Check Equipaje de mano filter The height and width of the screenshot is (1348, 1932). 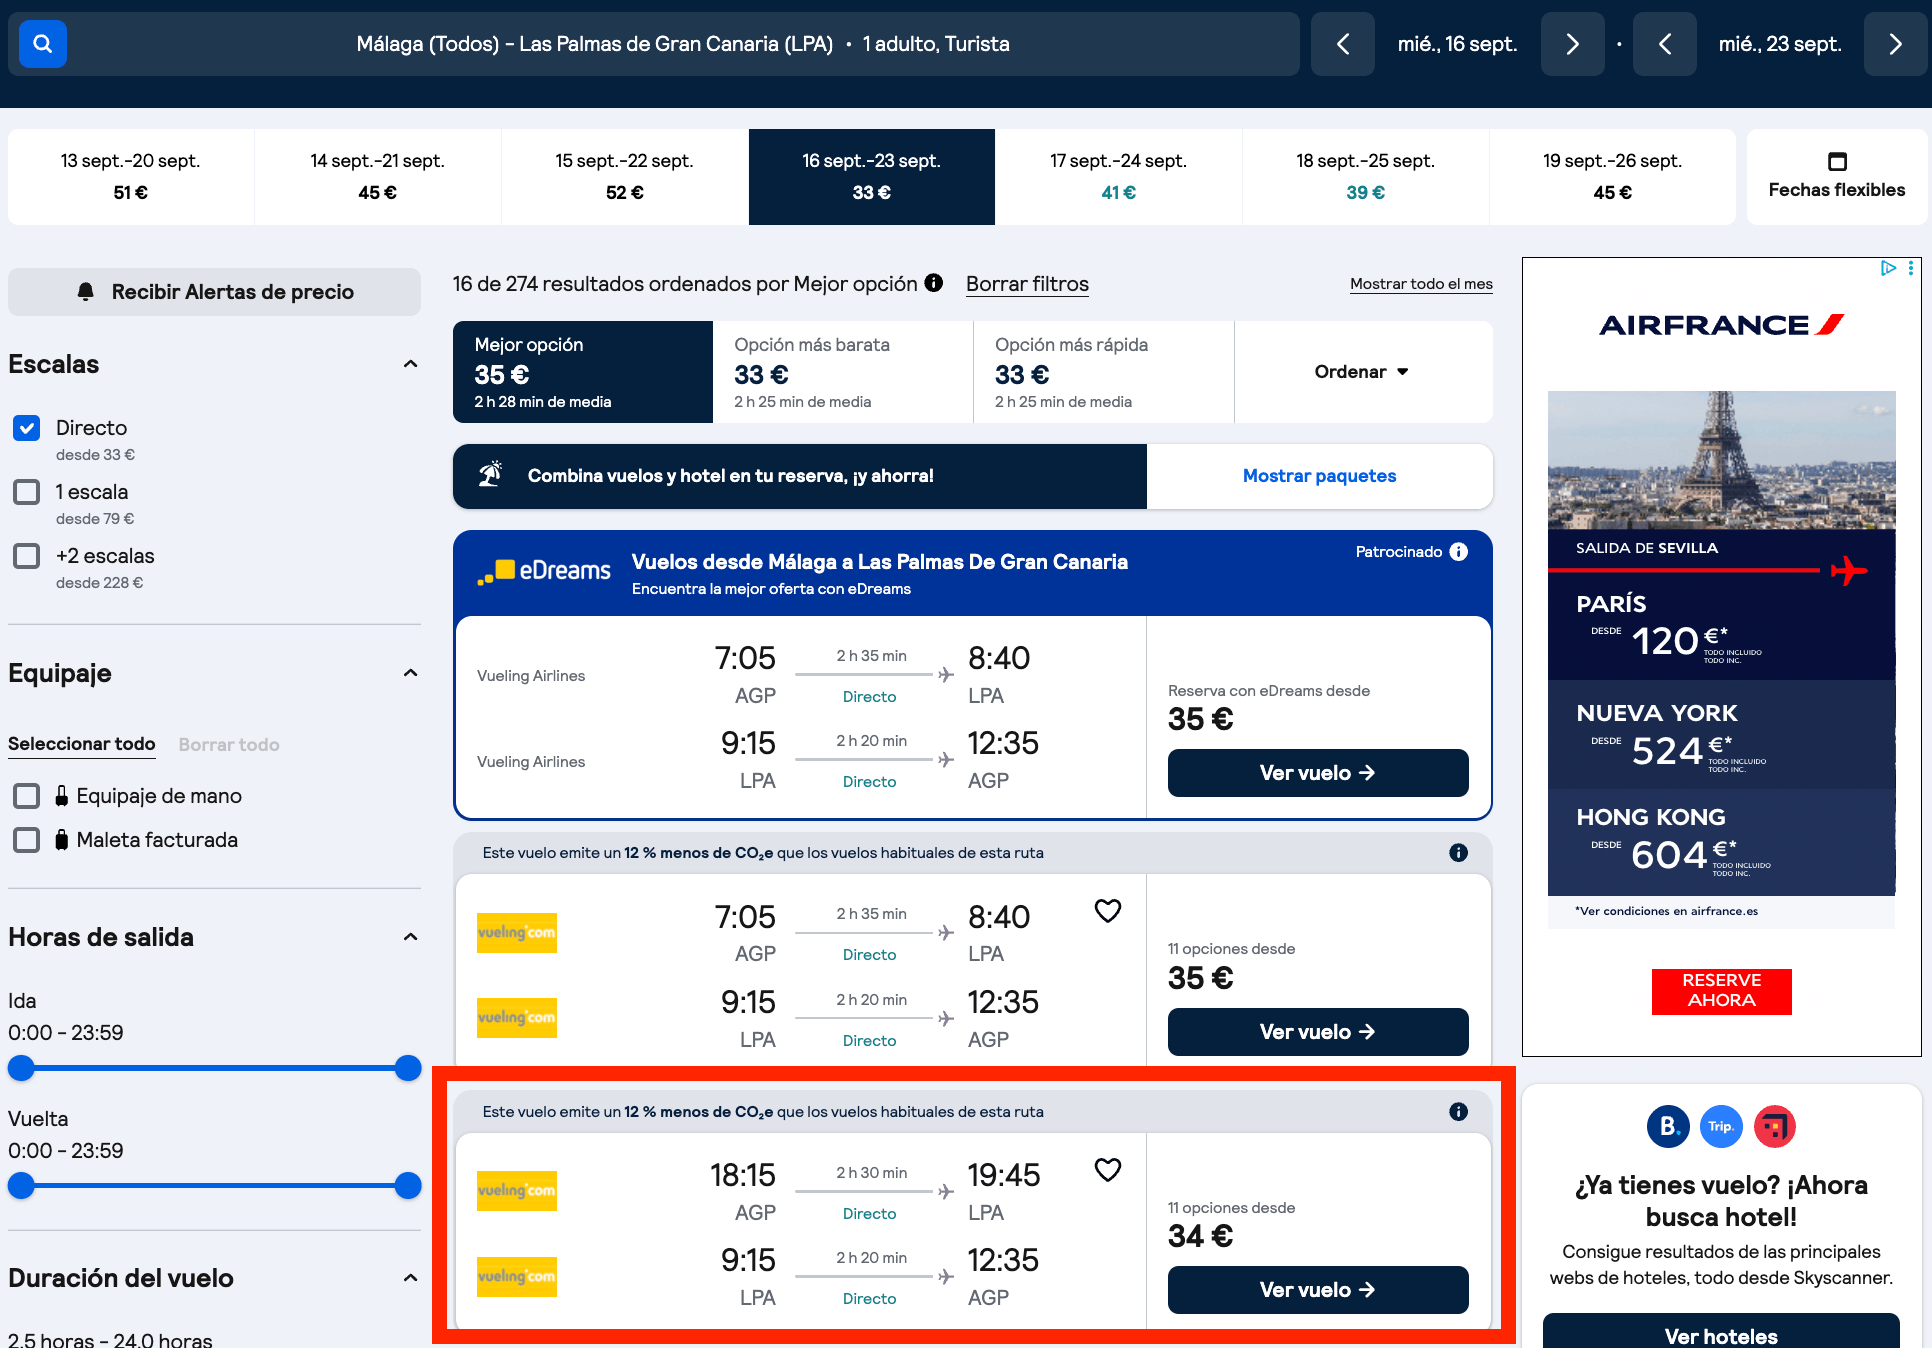tap(27, 796)
